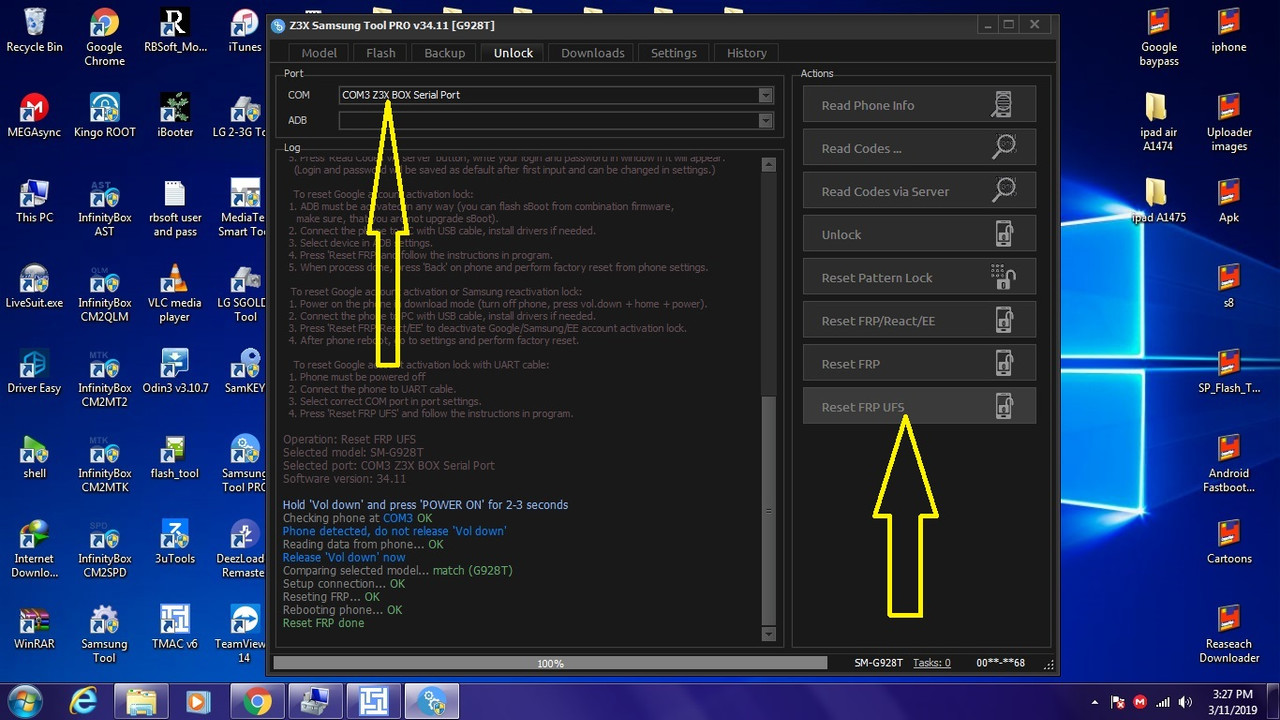Select the Kingo ROOT desktop icon
Screen dimensions: 1280x720
click(104, 116)
